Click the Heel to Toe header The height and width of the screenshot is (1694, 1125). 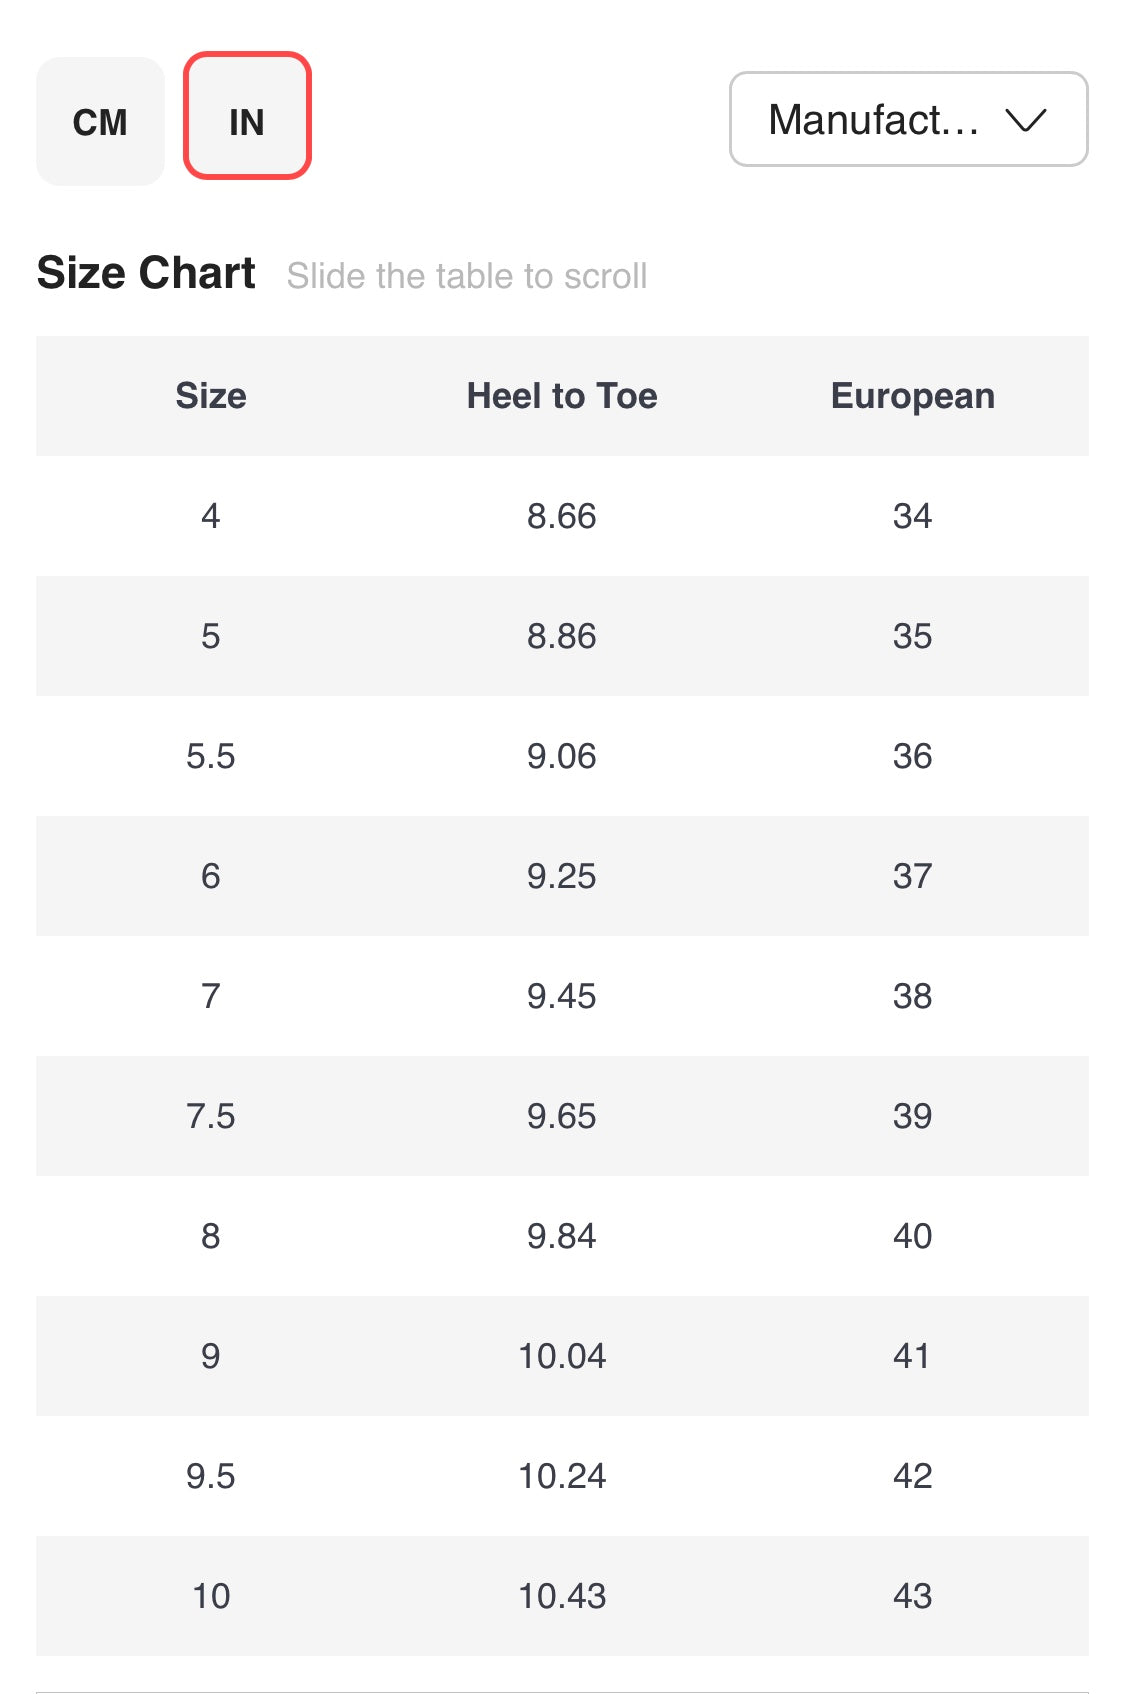pos(562,396)
